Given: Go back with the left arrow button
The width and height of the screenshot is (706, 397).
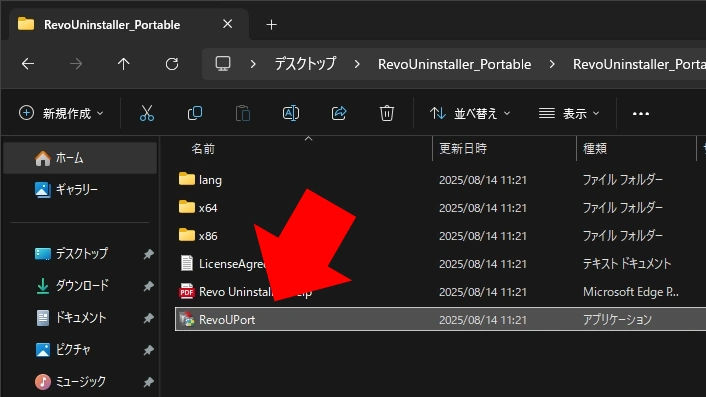Looking at the screenshot, I should 28,64.
